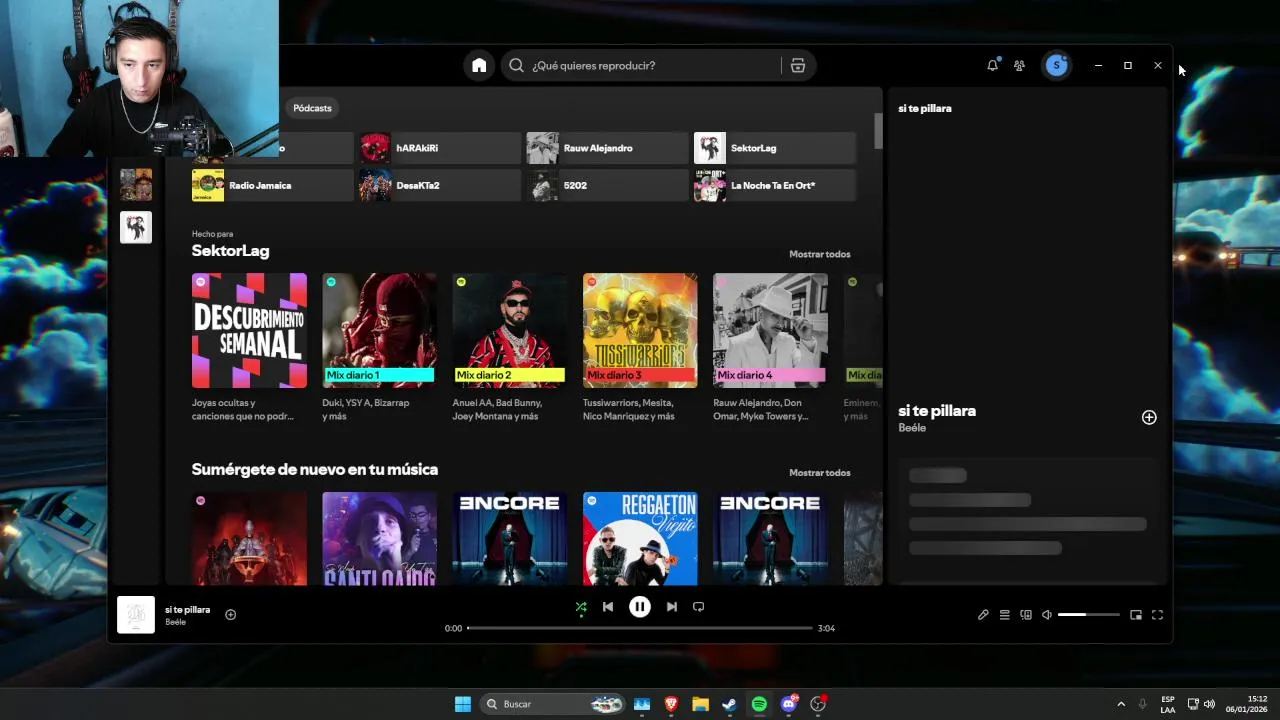The image size is (1280, 720).
Task: Expand the system tray hidden icons chevron
Action: (1121, 704)
